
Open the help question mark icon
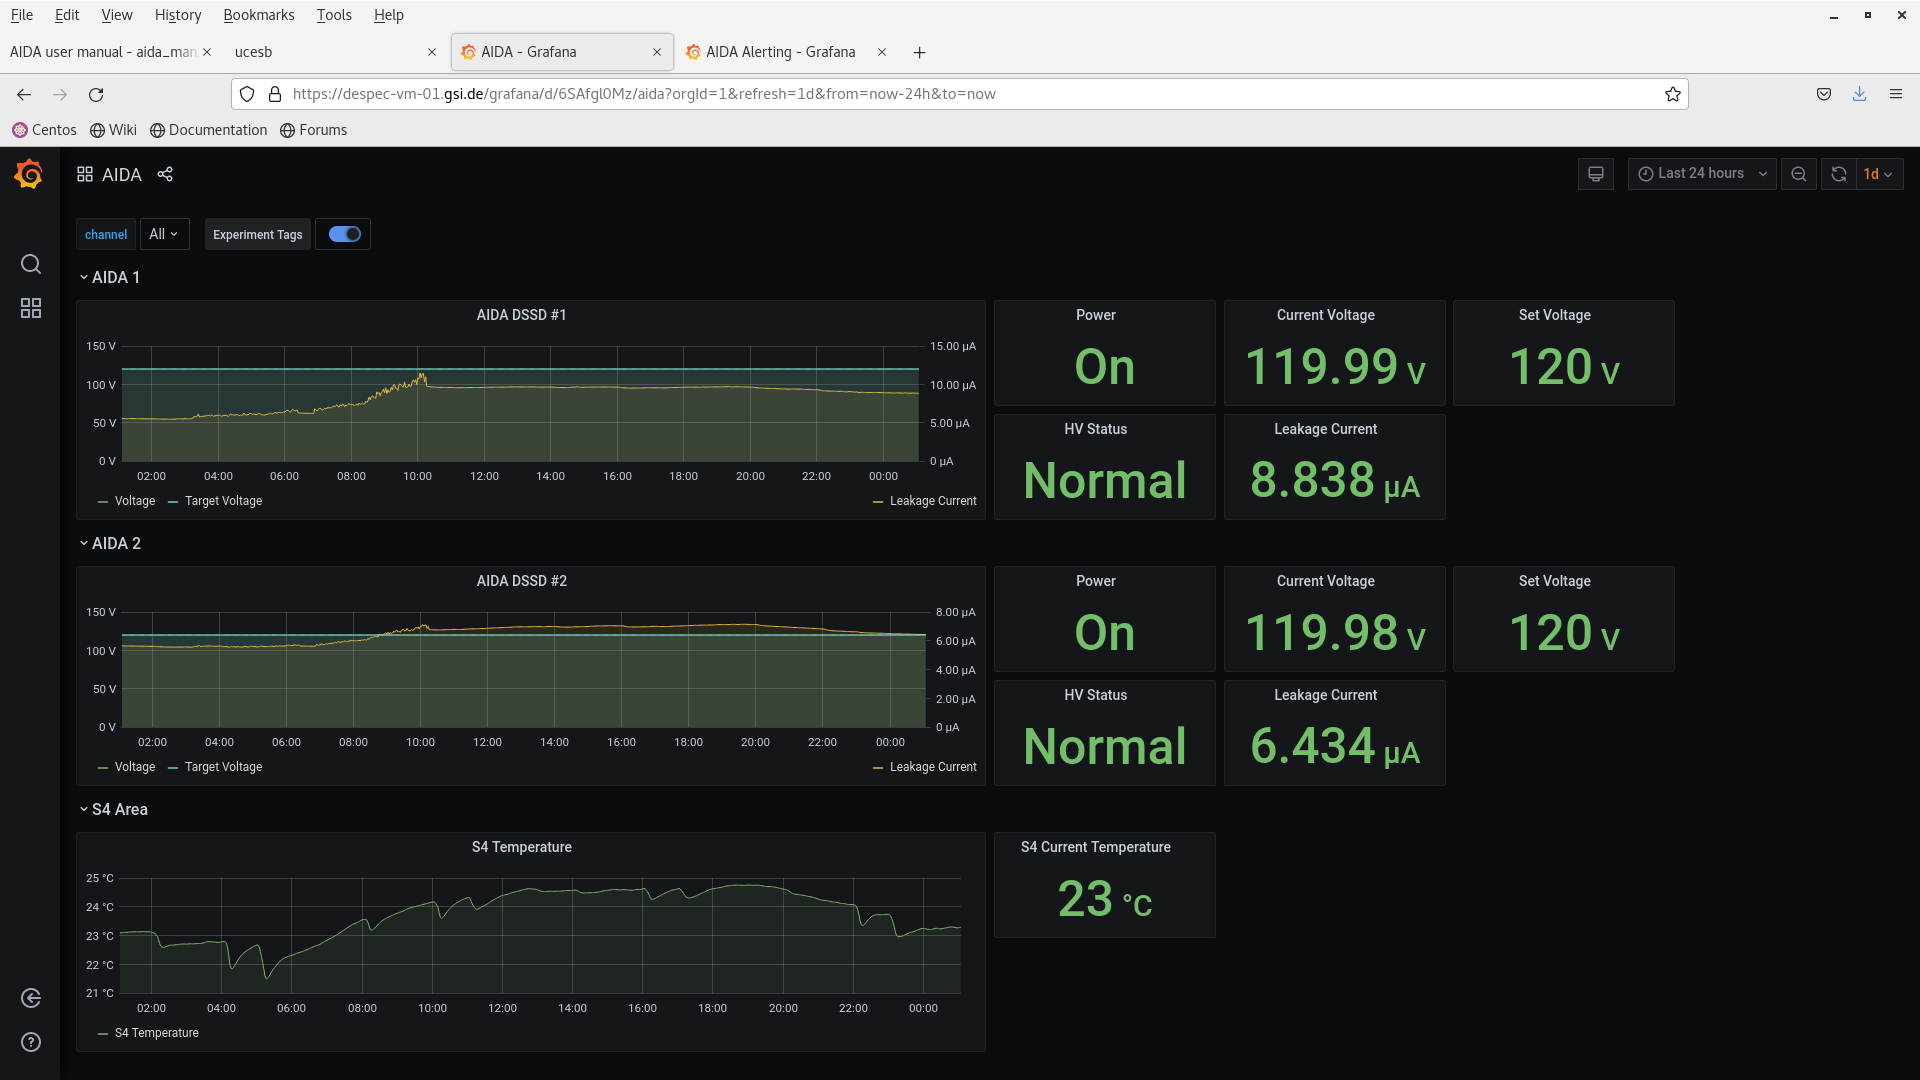pyautogui.click(x=31, y=1042)
